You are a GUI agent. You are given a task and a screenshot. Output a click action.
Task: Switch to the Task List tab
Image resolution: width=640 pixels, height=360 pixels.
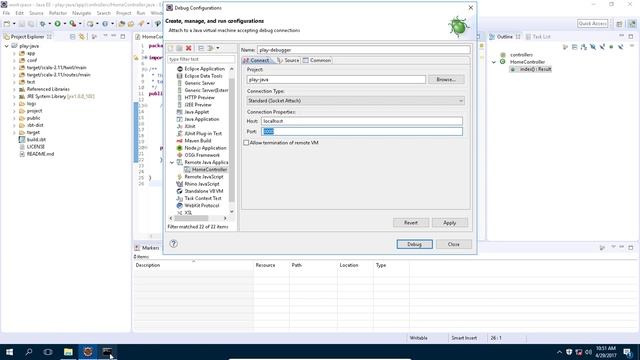click(x=538, y=37)
